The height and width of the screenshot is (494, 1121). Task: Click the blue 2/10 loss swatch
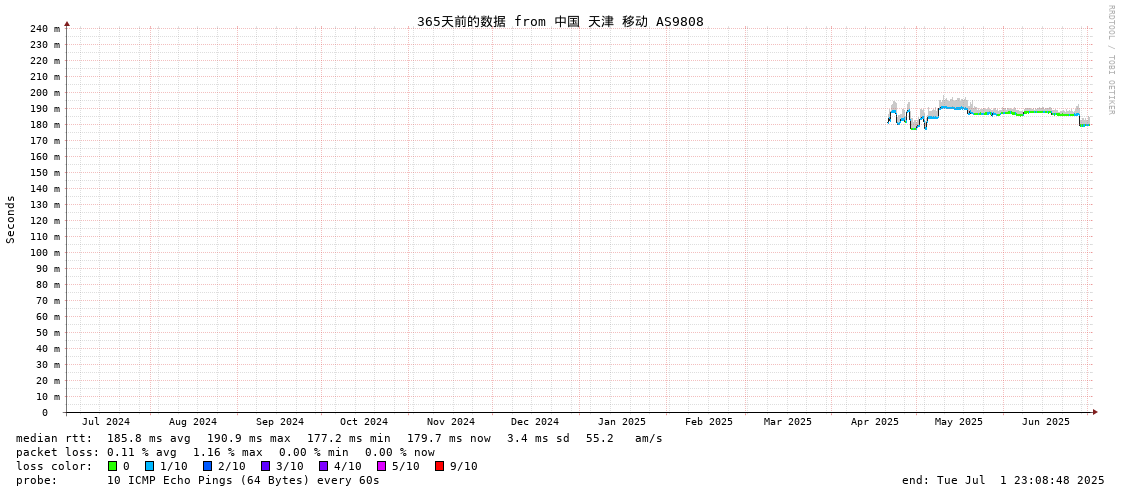[207, 466]
